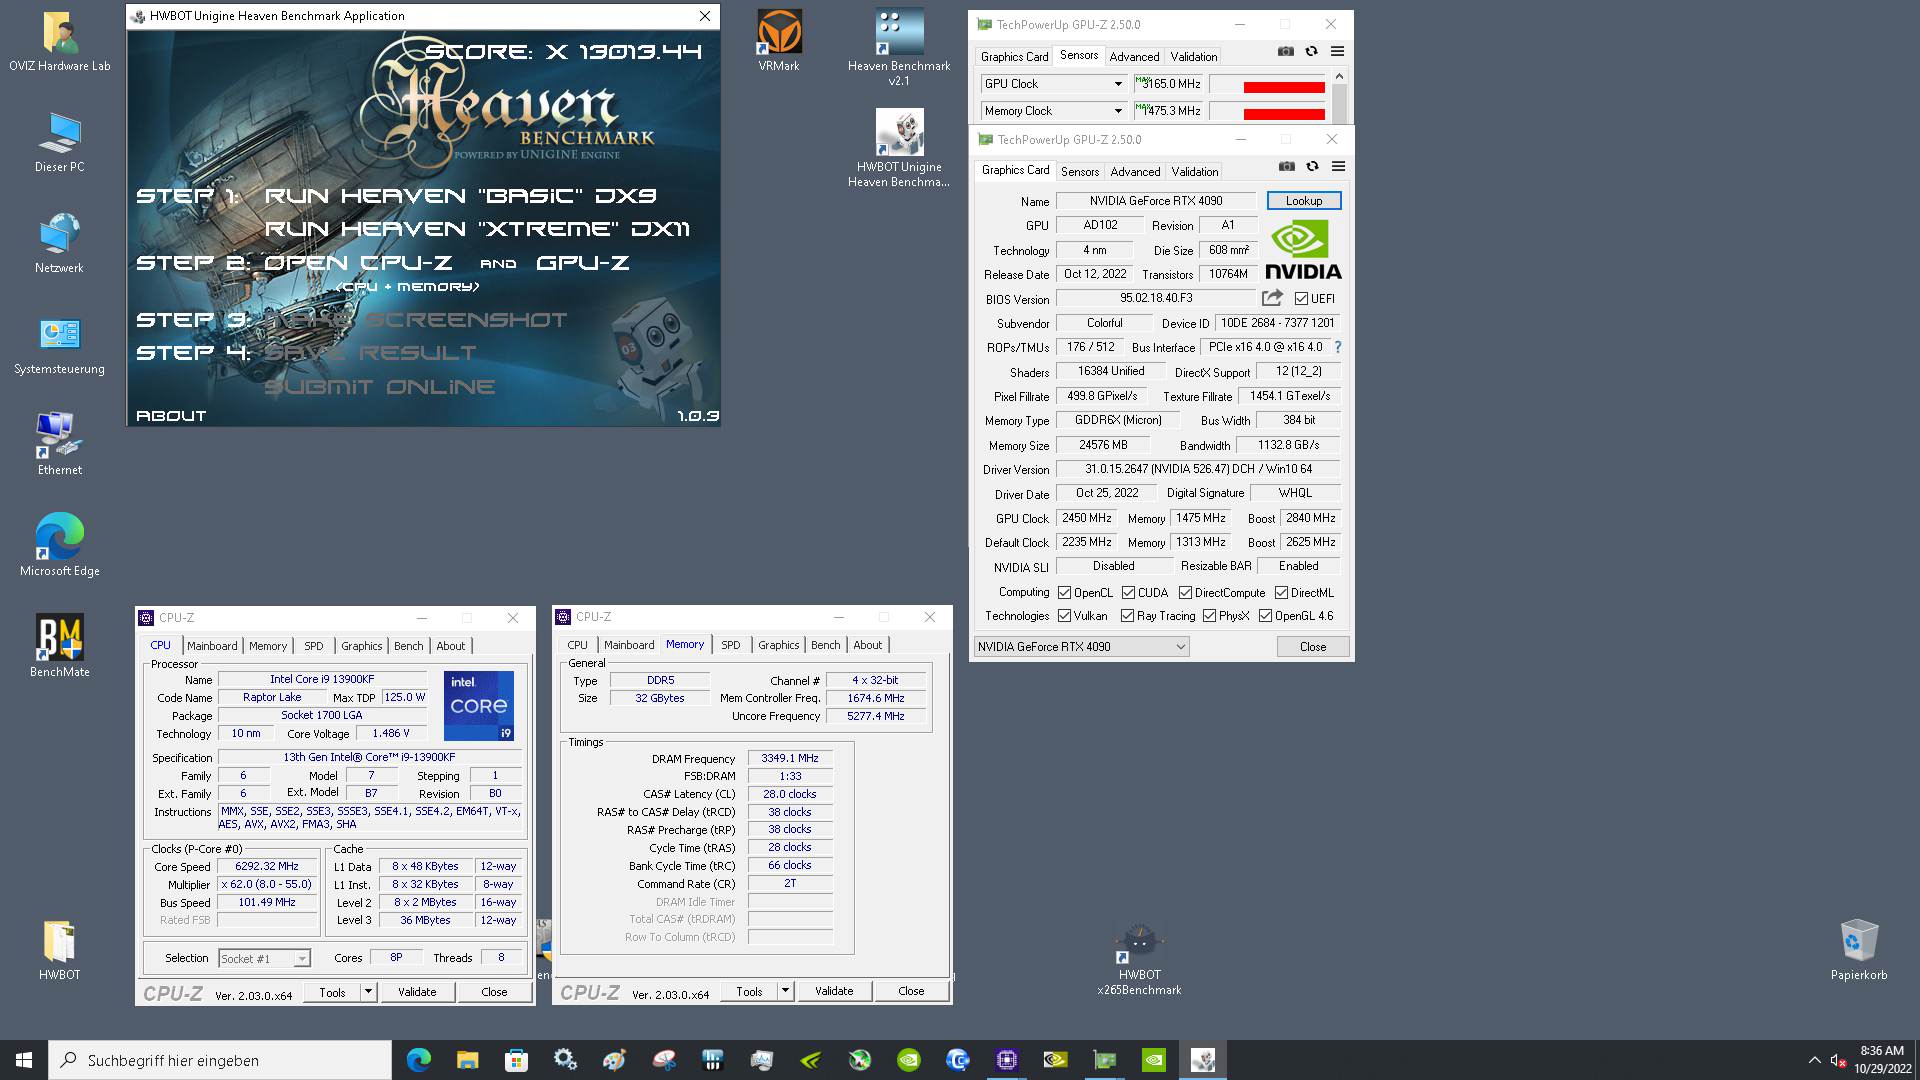
Task: Open OVIZ Hardware Lab folder icon
Action: pyautogui.click(x=60, y=41)
